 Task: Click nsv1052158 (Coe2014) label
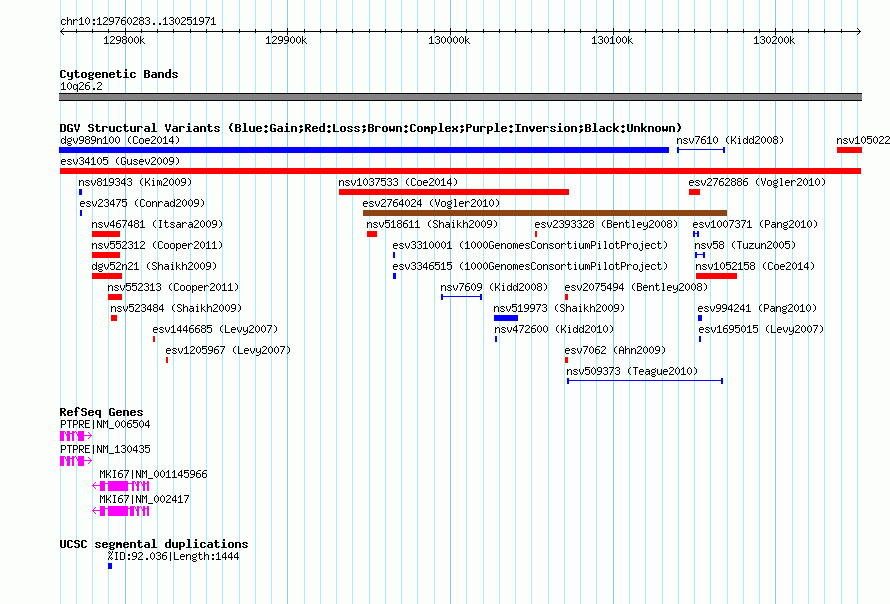click(755, 266)
